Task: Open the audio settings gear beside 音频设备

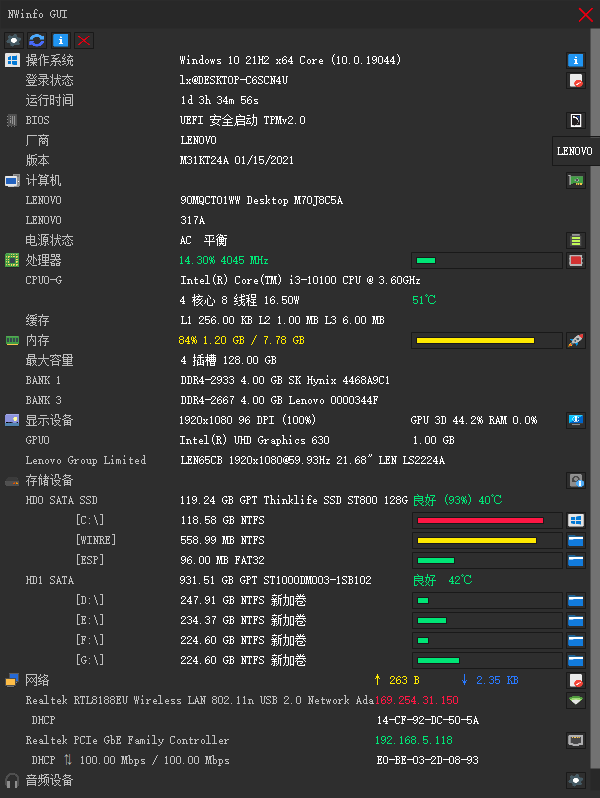Action: point(576,780)
